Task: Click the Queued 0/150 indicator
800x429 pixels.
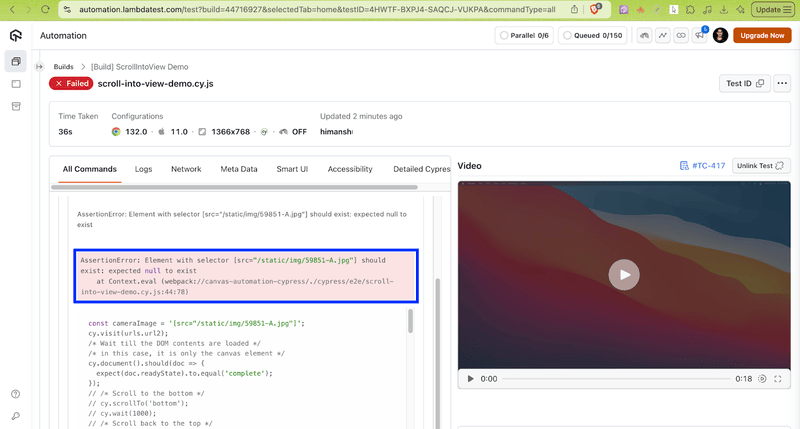Action: point(592,35)
